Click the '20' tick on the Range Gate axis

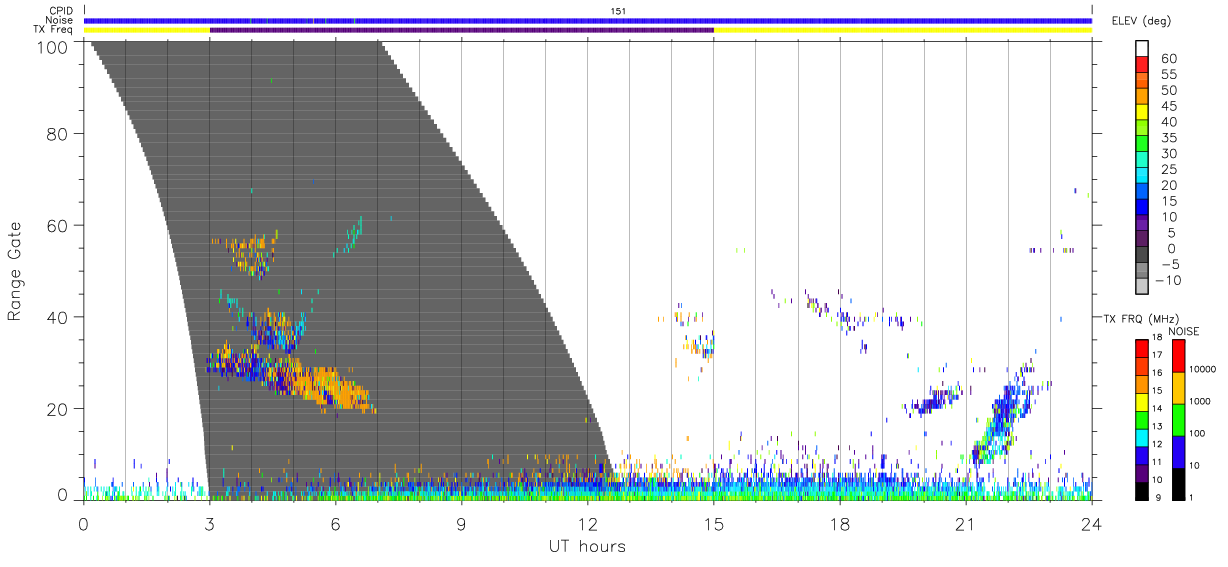click(x=57, y=409)
